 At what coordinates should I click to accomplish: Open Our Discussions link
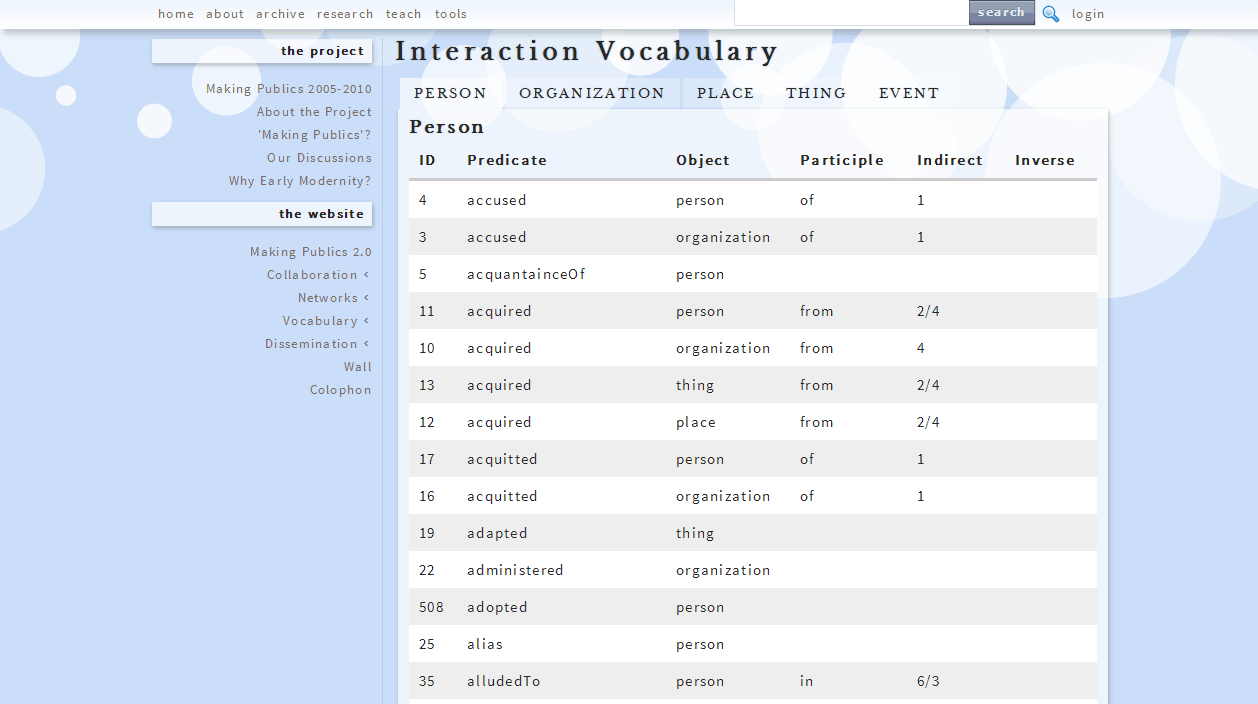[319, 158]
